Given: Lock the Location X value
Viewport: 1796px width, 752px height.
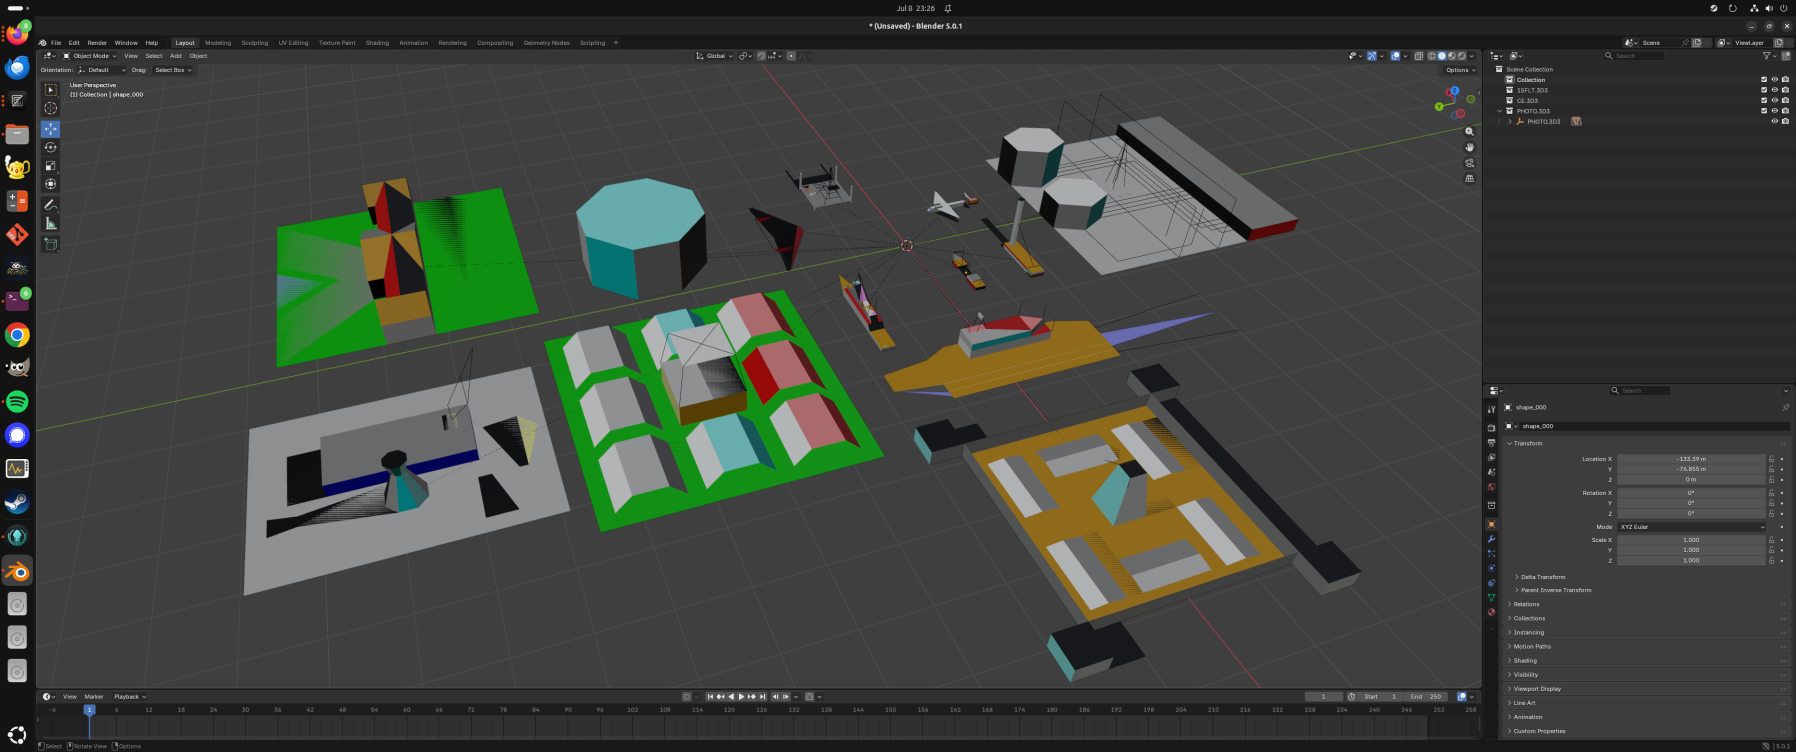Looking at the screenshot, I should [x=1771, y=459].
